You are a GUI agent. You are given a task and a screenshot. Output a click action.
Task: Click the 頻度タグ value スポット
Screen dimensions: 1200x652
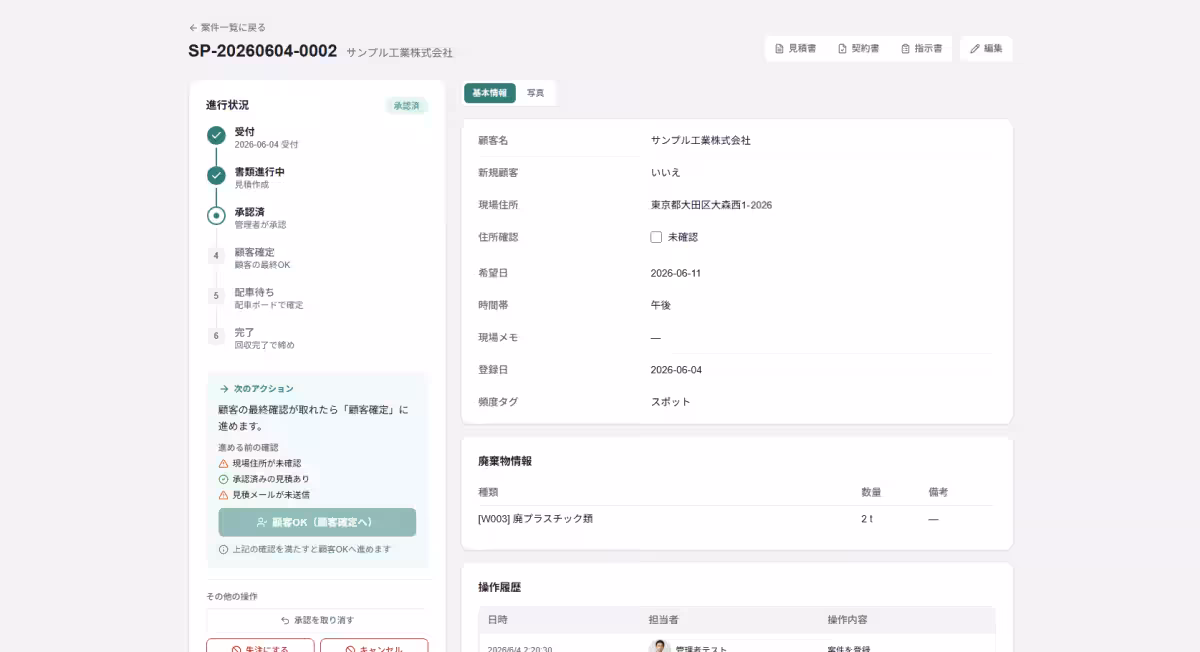pos(671,402)
